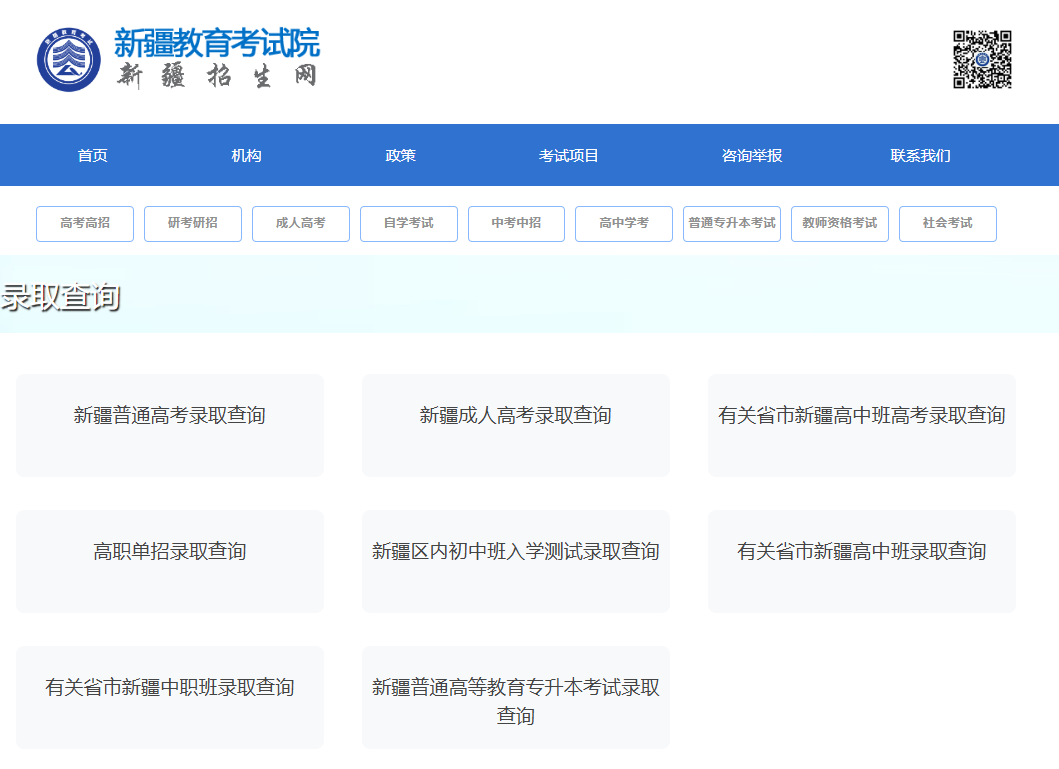Open 新疆普通高等教育专升本考试录取查询 card
Viewport: 1059px width, 769px height.
516,697
